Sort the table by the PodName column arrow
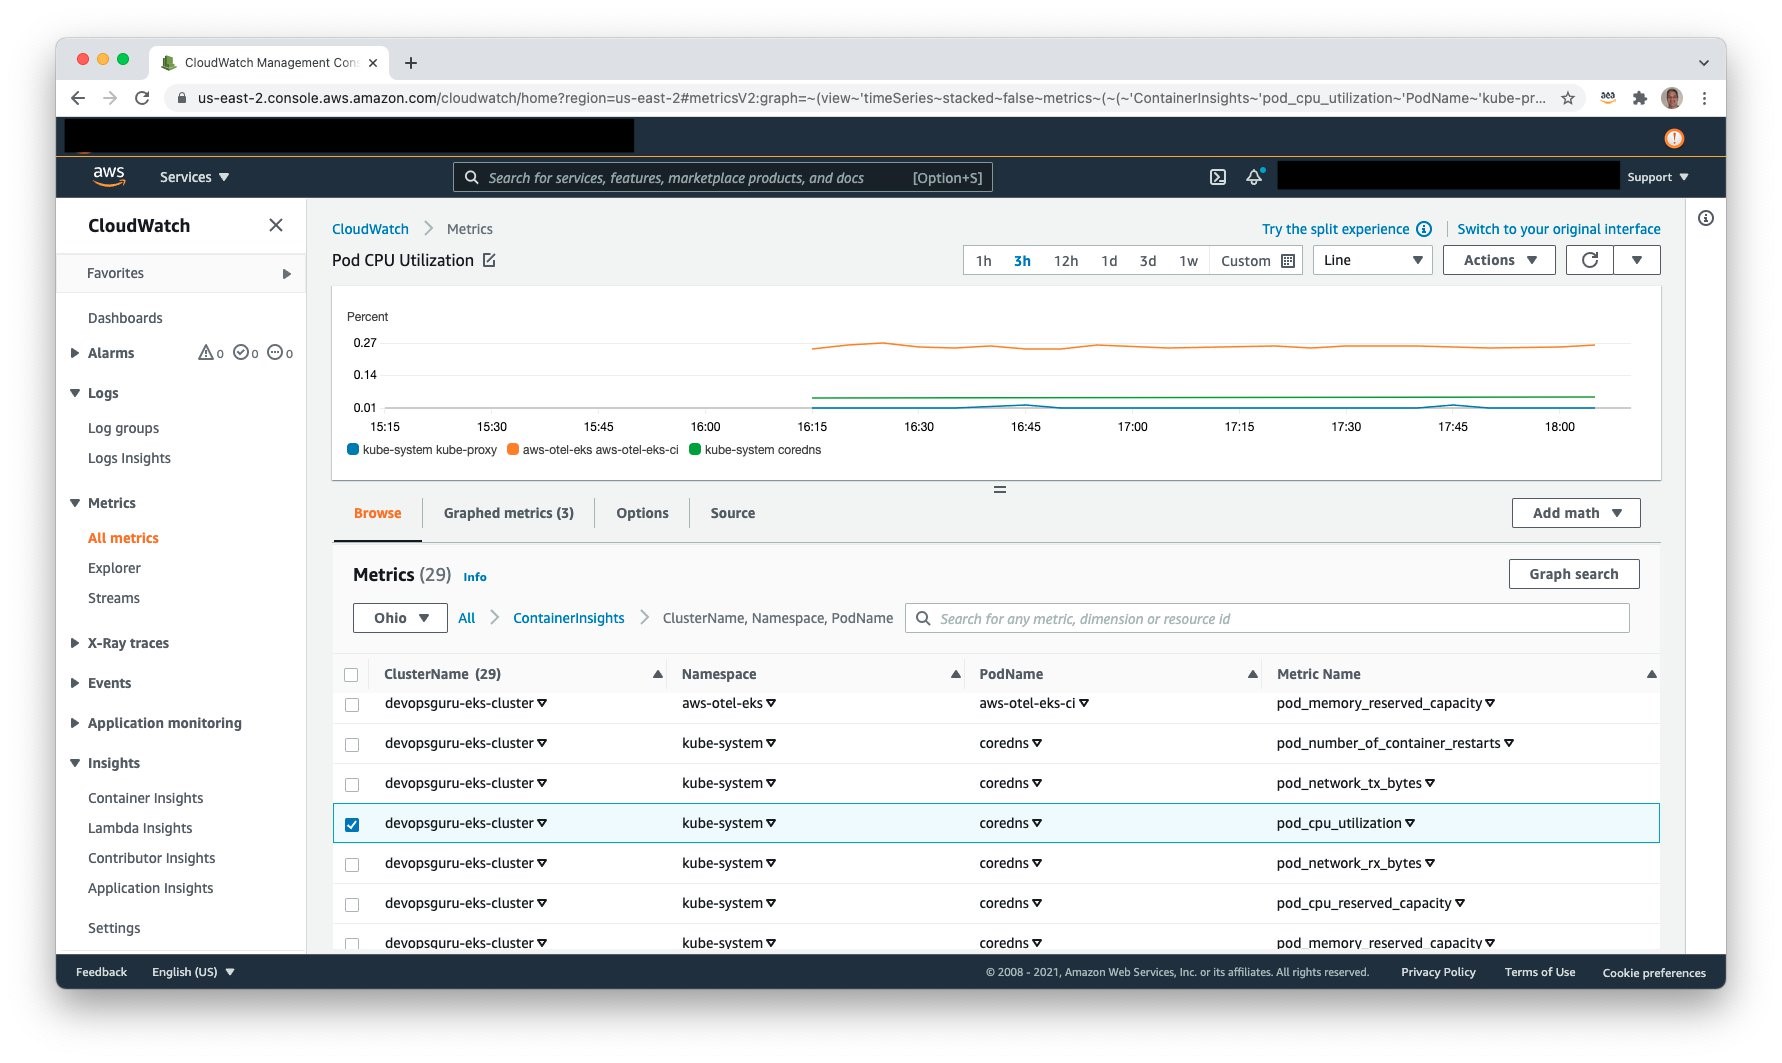Screen dimensions: 1782x1063 (x=1252, y=675)
